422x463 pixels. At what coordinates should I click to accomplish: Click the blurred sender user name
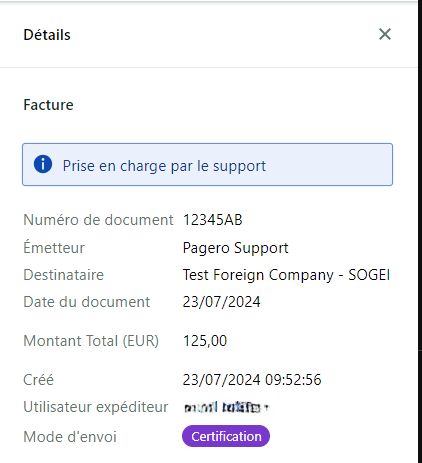226,407
